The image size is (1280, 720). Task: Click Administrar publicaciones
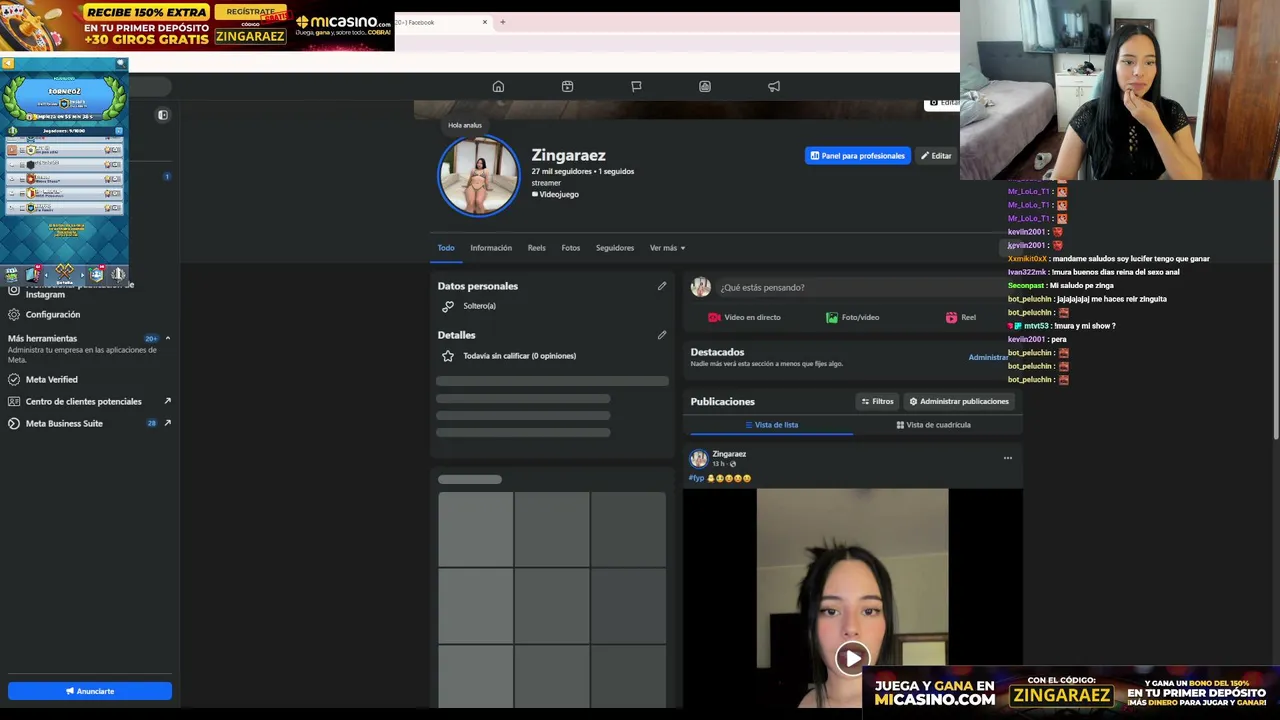959,402
